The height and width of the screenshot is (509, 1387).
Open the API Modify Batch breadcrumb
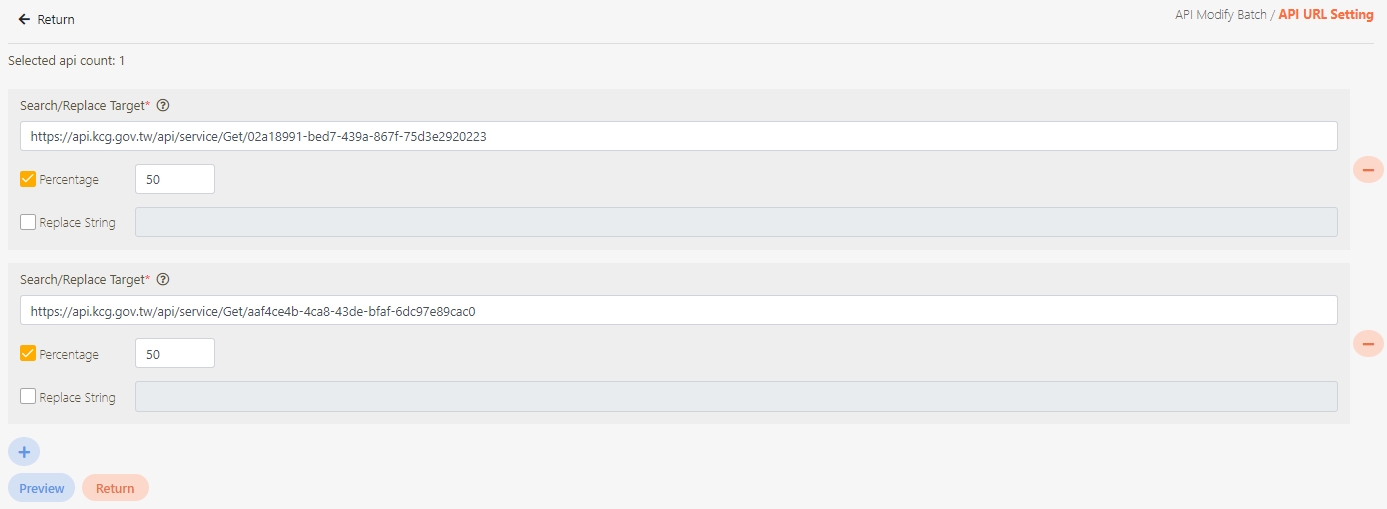tap(1220, 15)
